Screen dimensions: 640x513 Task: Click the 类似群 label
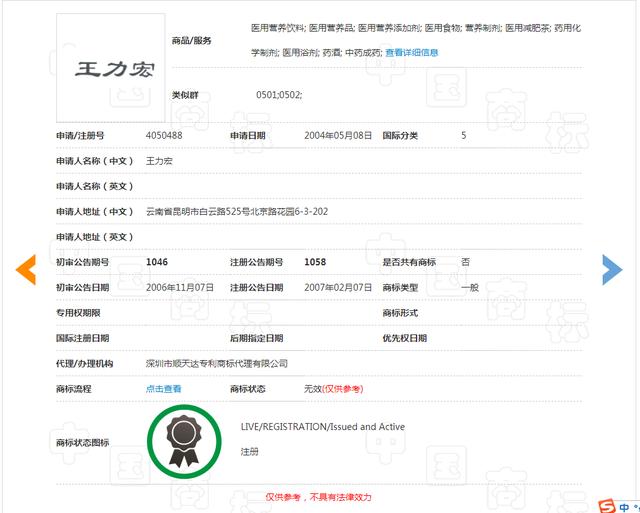185,95
